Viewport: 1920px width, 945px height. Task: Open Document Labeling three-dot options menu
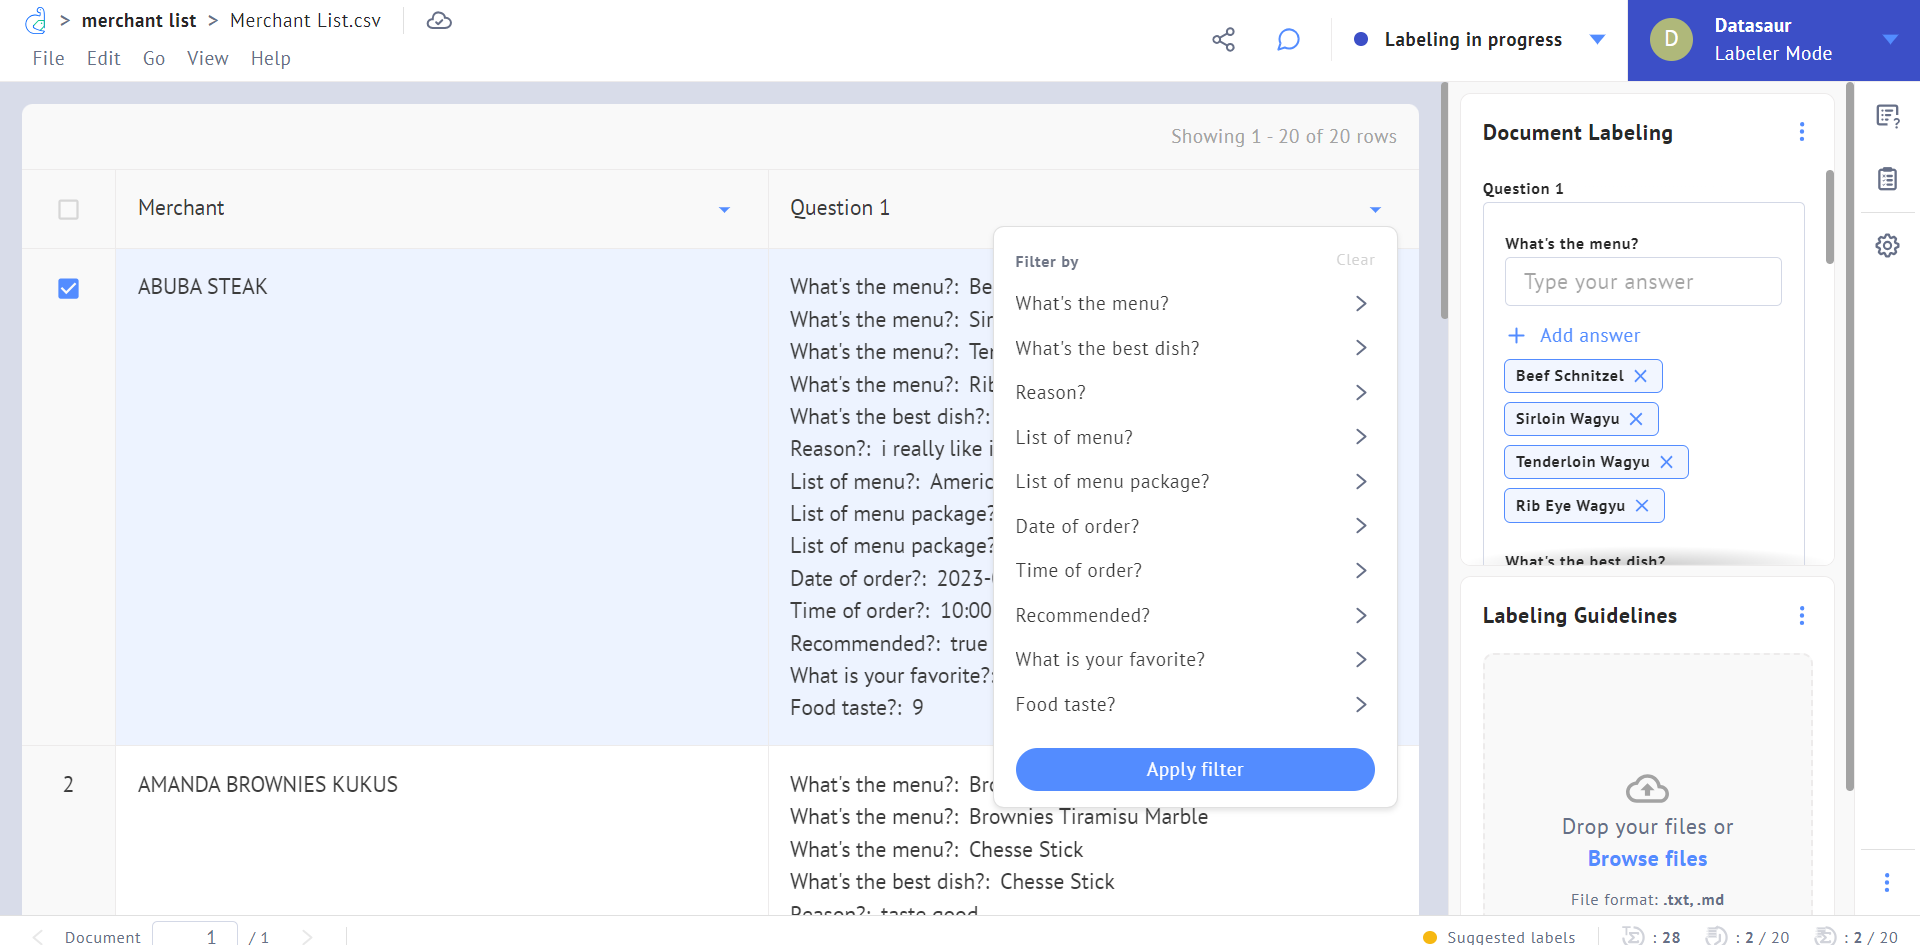(1801, 132)
